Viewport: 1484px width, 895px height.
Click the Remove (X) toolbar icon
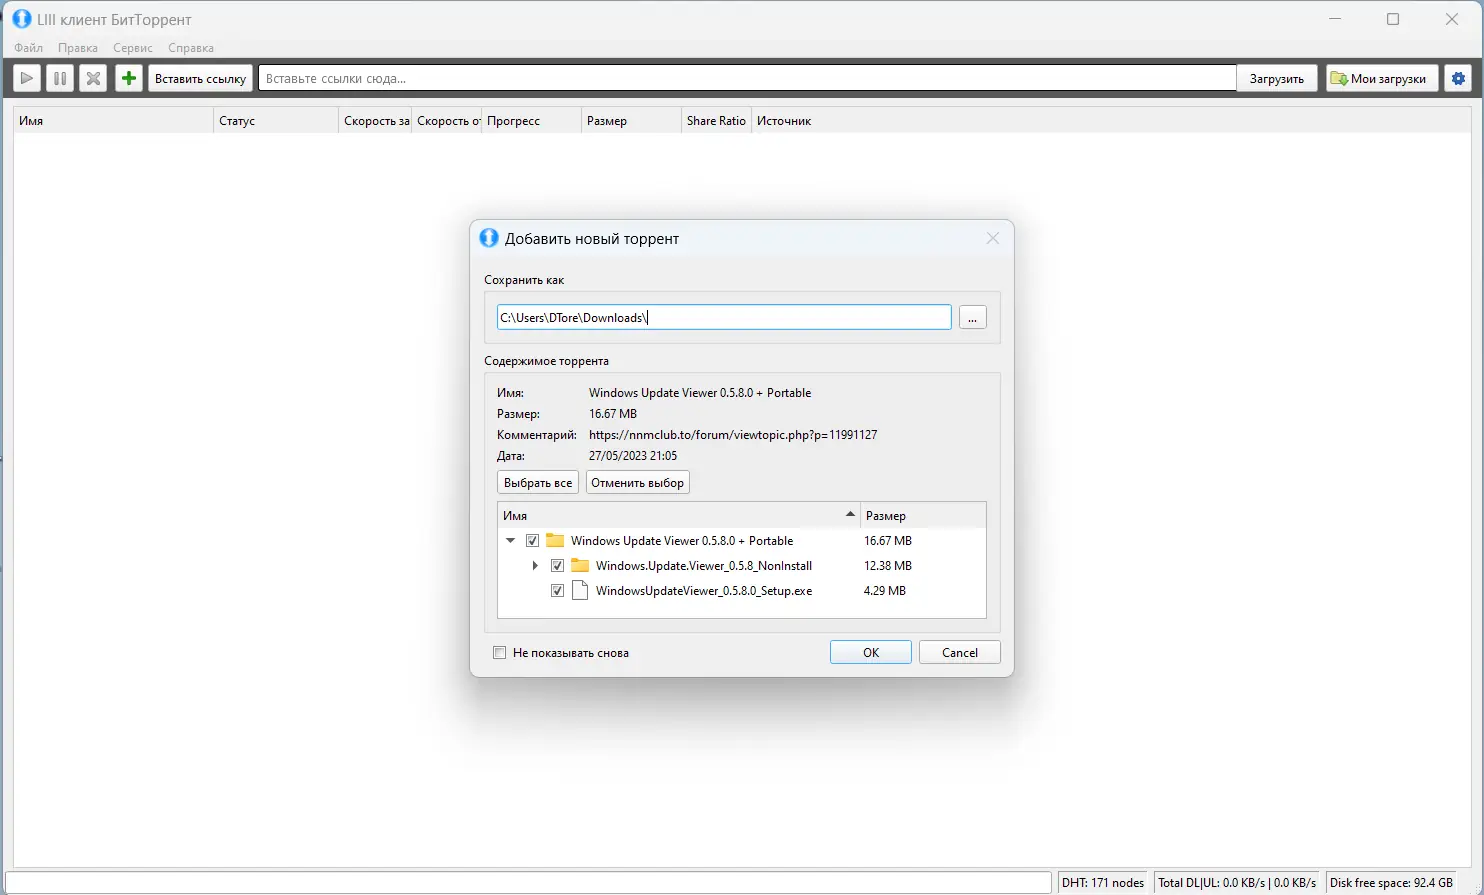pos(93,78)
